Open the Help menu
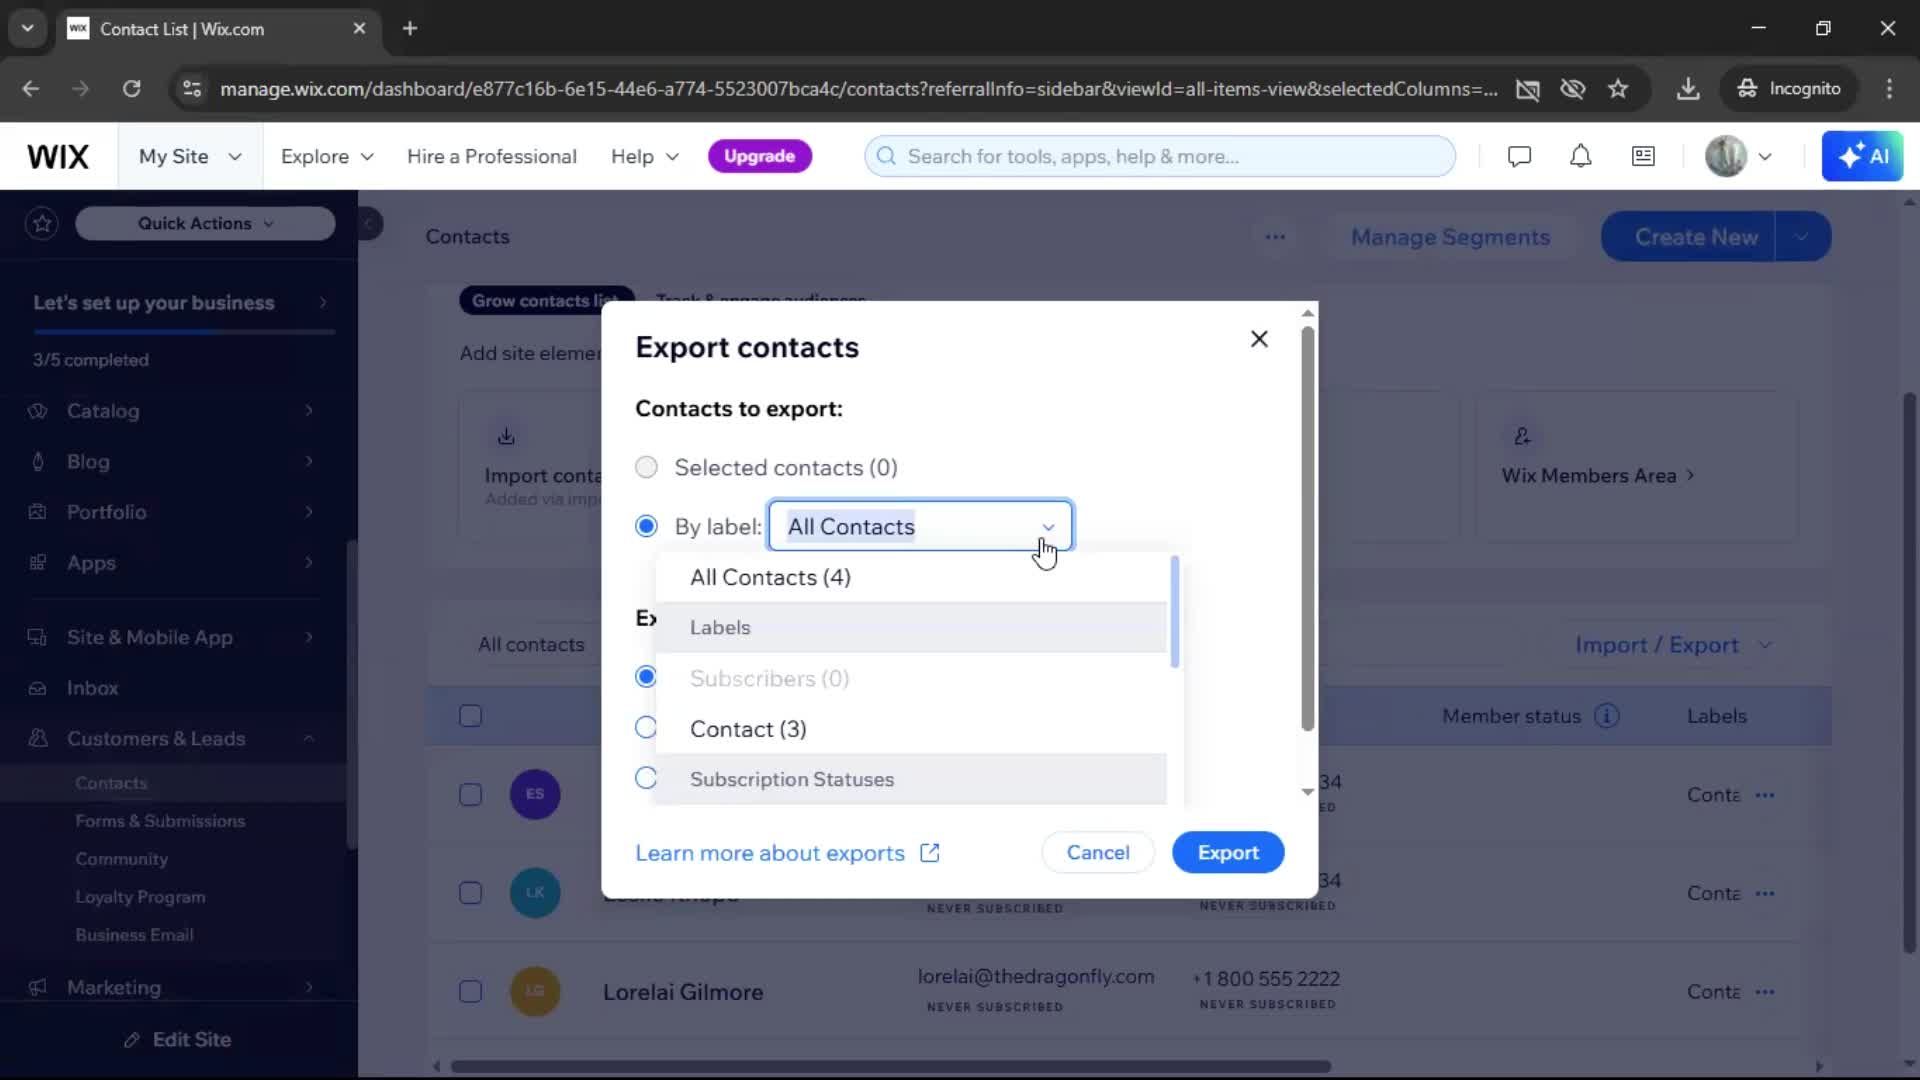This screenshot has width=1920, height=1080. pos(645,156)
